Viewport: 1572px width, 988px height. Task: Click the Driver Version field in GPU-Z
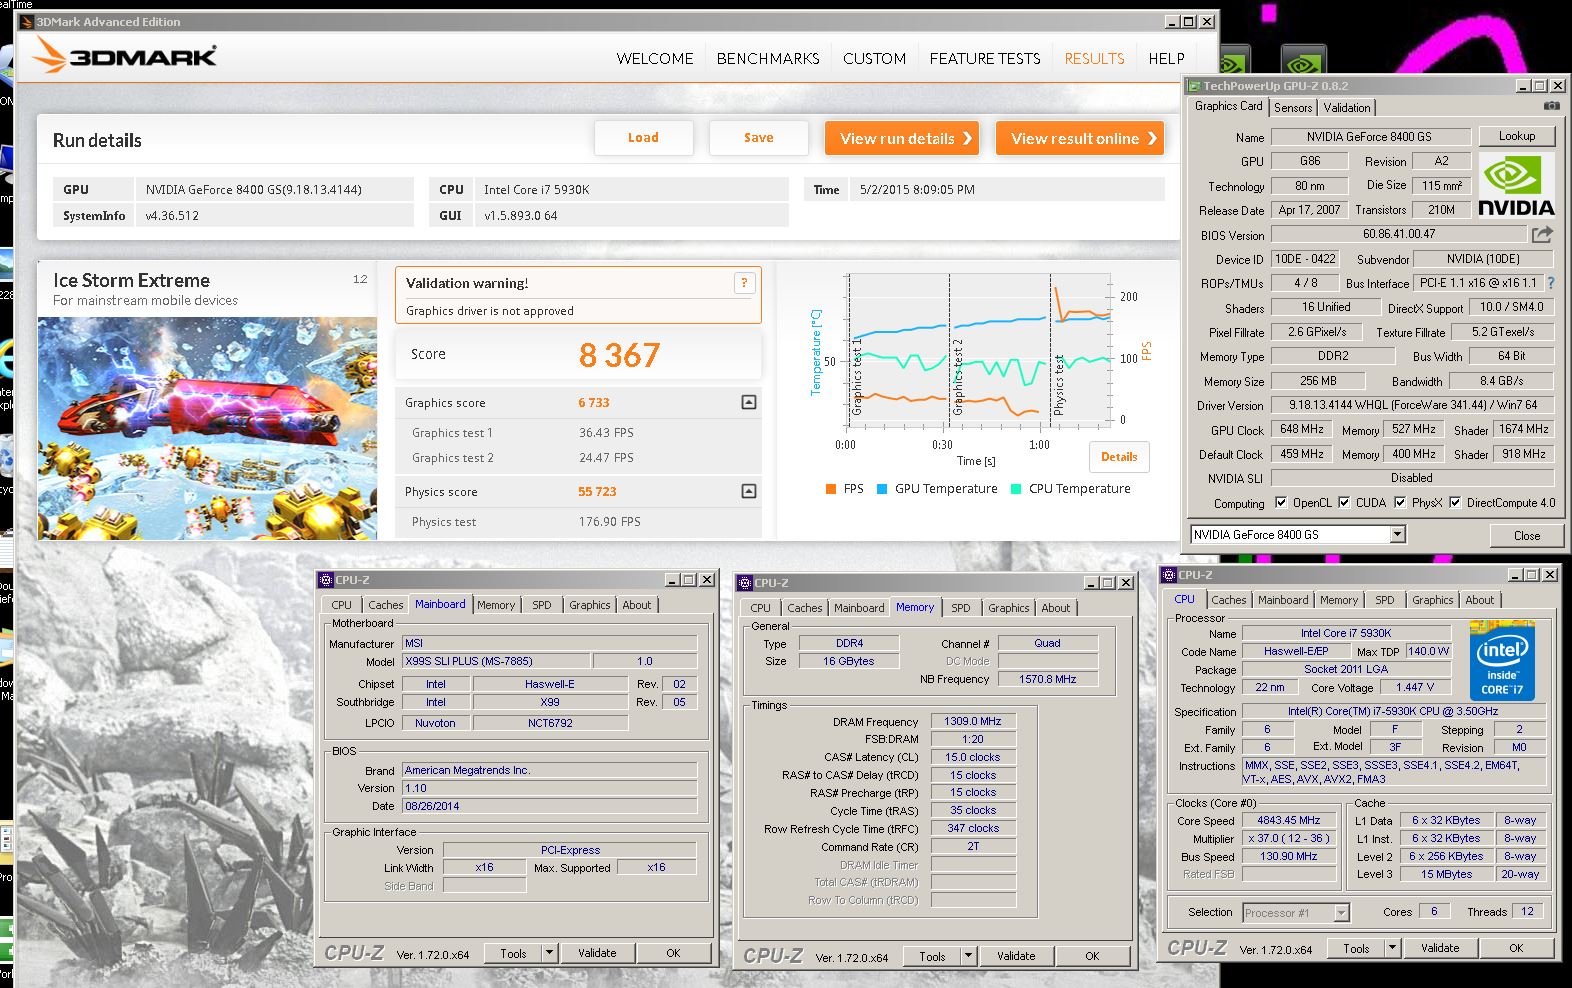click(1412, 405)
